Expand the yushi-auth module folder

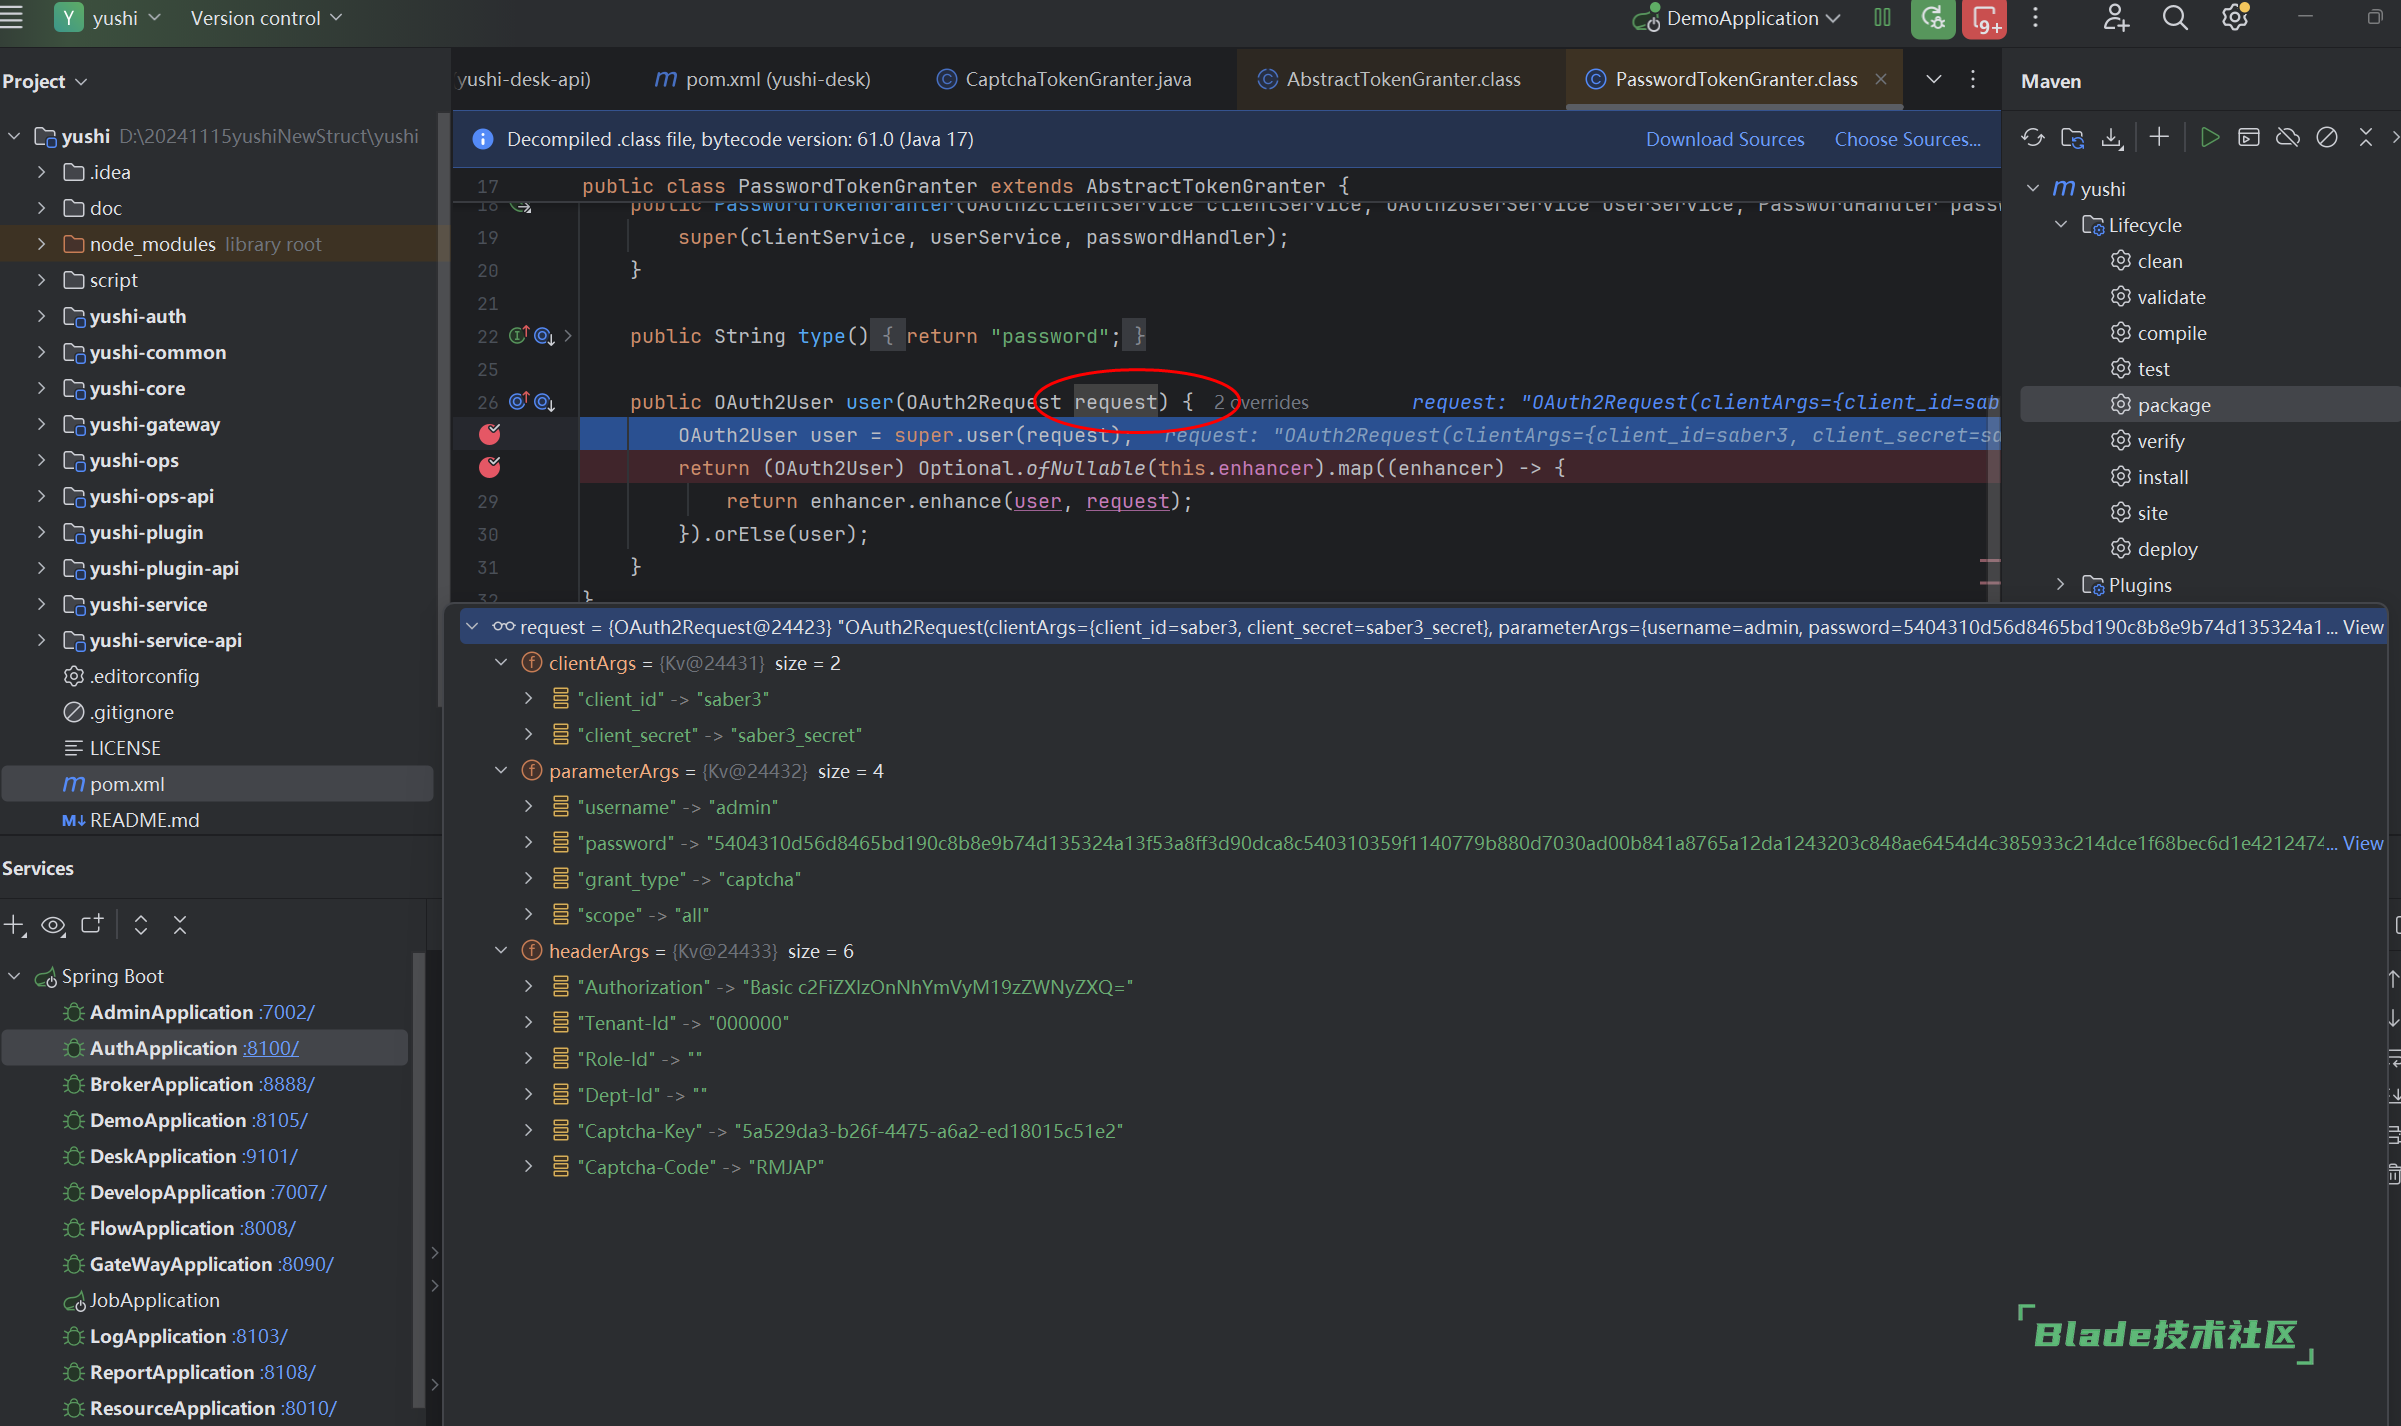[x=41, y=316]
